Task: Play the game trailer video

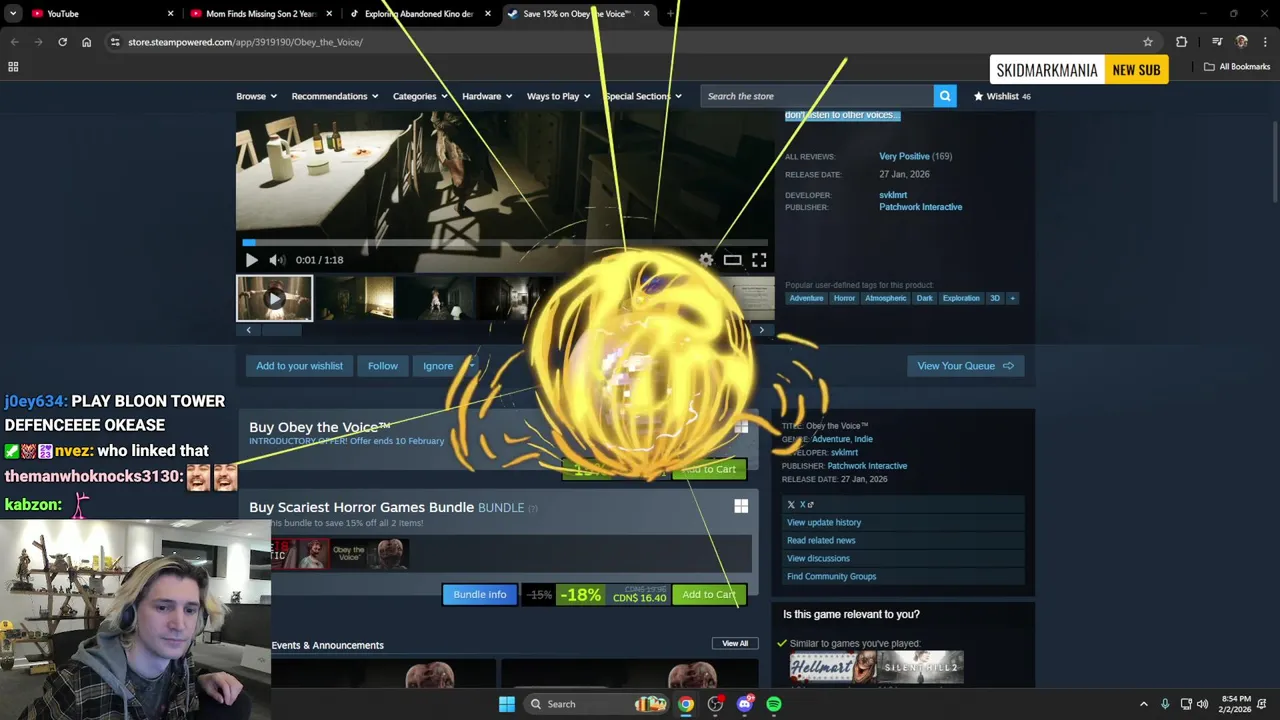Action: point(251,260)
